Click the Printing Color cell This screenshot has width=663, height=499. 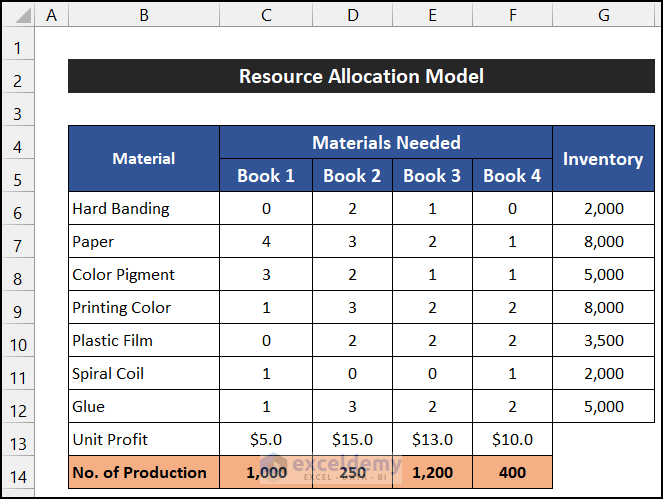(x=144, y=307)
